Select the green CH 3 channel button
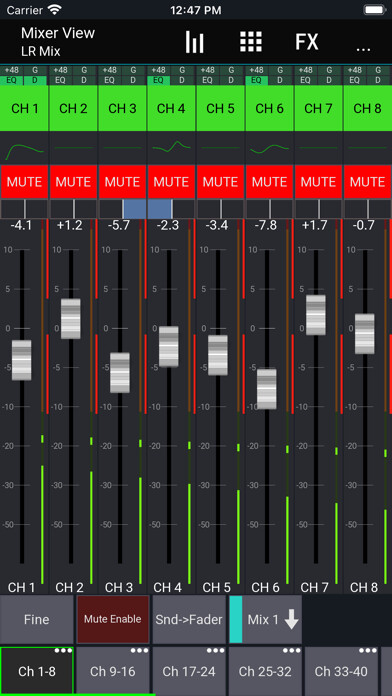Viewport: 392px width, 696px height. (x=123, y=108)
